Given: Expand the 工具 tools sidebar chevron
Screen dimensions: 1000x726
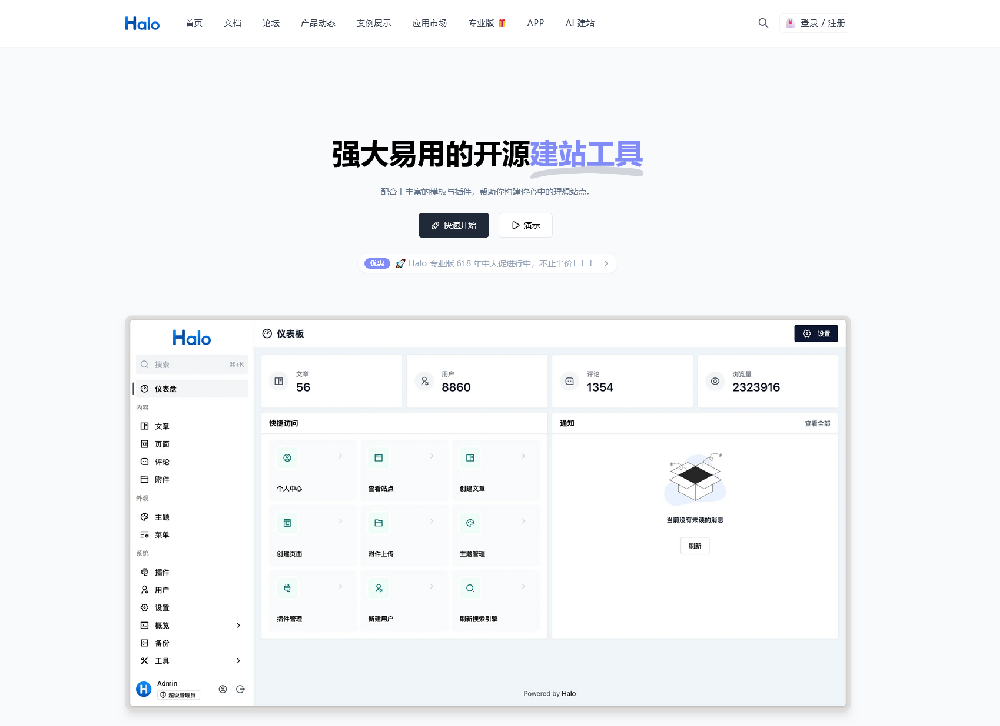Looking at the screenshot, I should pyautogui.click(x=239, y=661).
